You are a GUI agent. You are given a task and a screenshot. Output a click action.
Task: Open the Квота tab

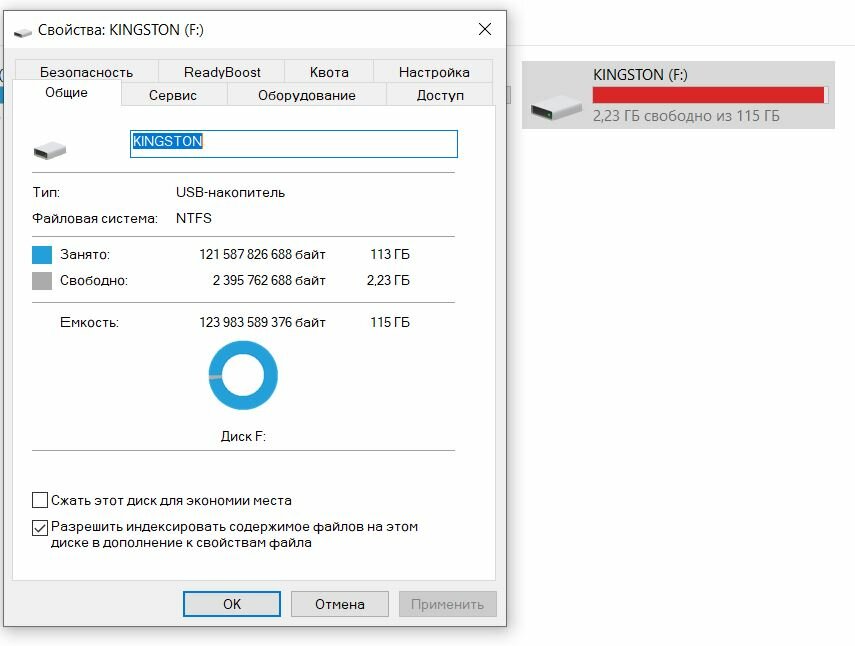click(x=329, y=72)
